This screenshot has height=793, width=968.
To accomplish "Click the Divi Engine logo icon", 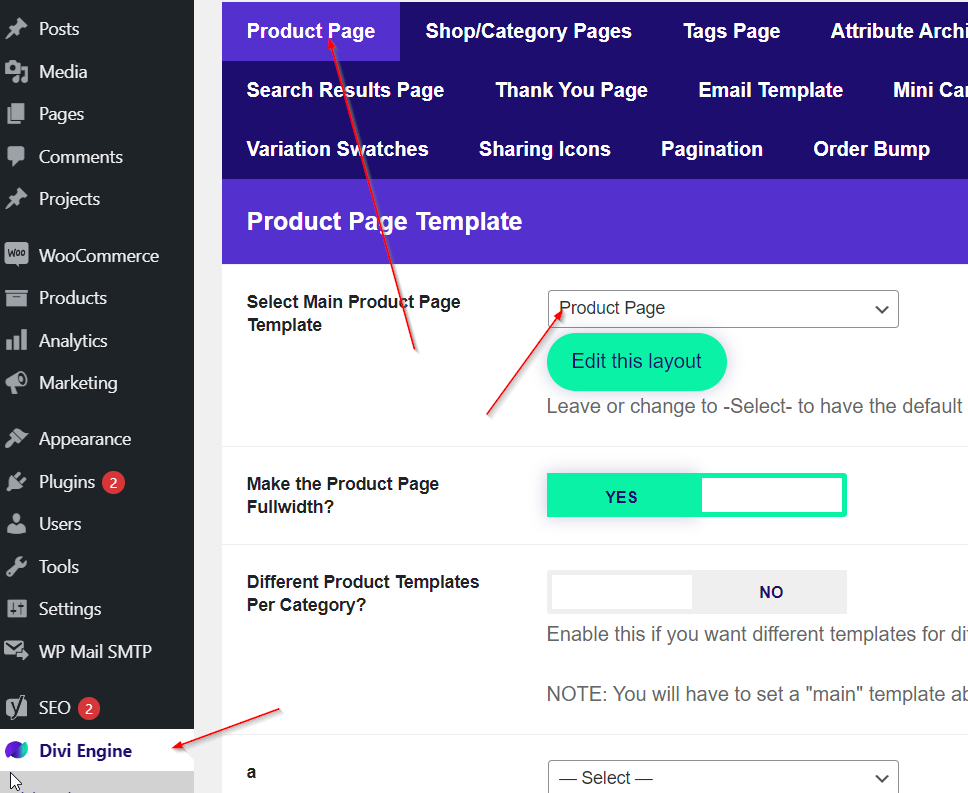I will (16, 751).
